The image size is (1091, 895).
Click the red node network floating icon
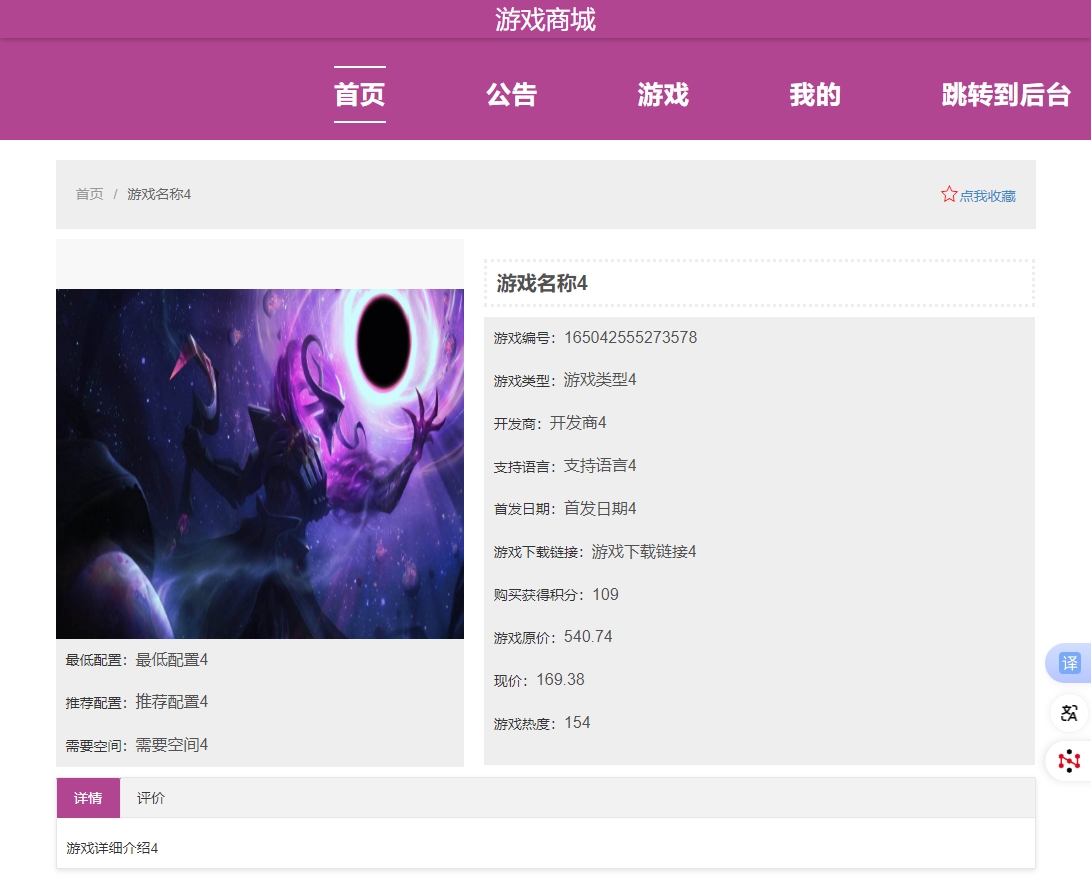pos(1068,761)
